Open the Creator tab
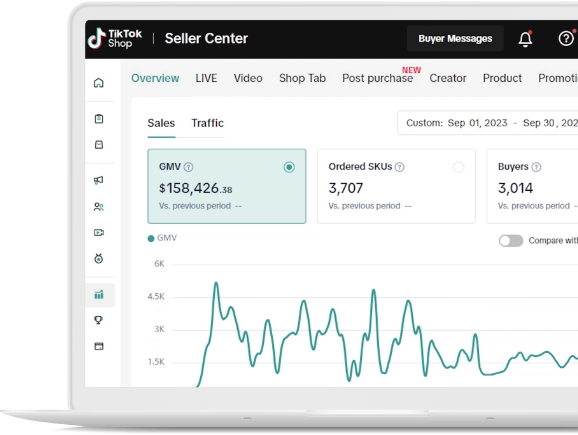Viewport: 578px width, 435px height. coord(448,78)
